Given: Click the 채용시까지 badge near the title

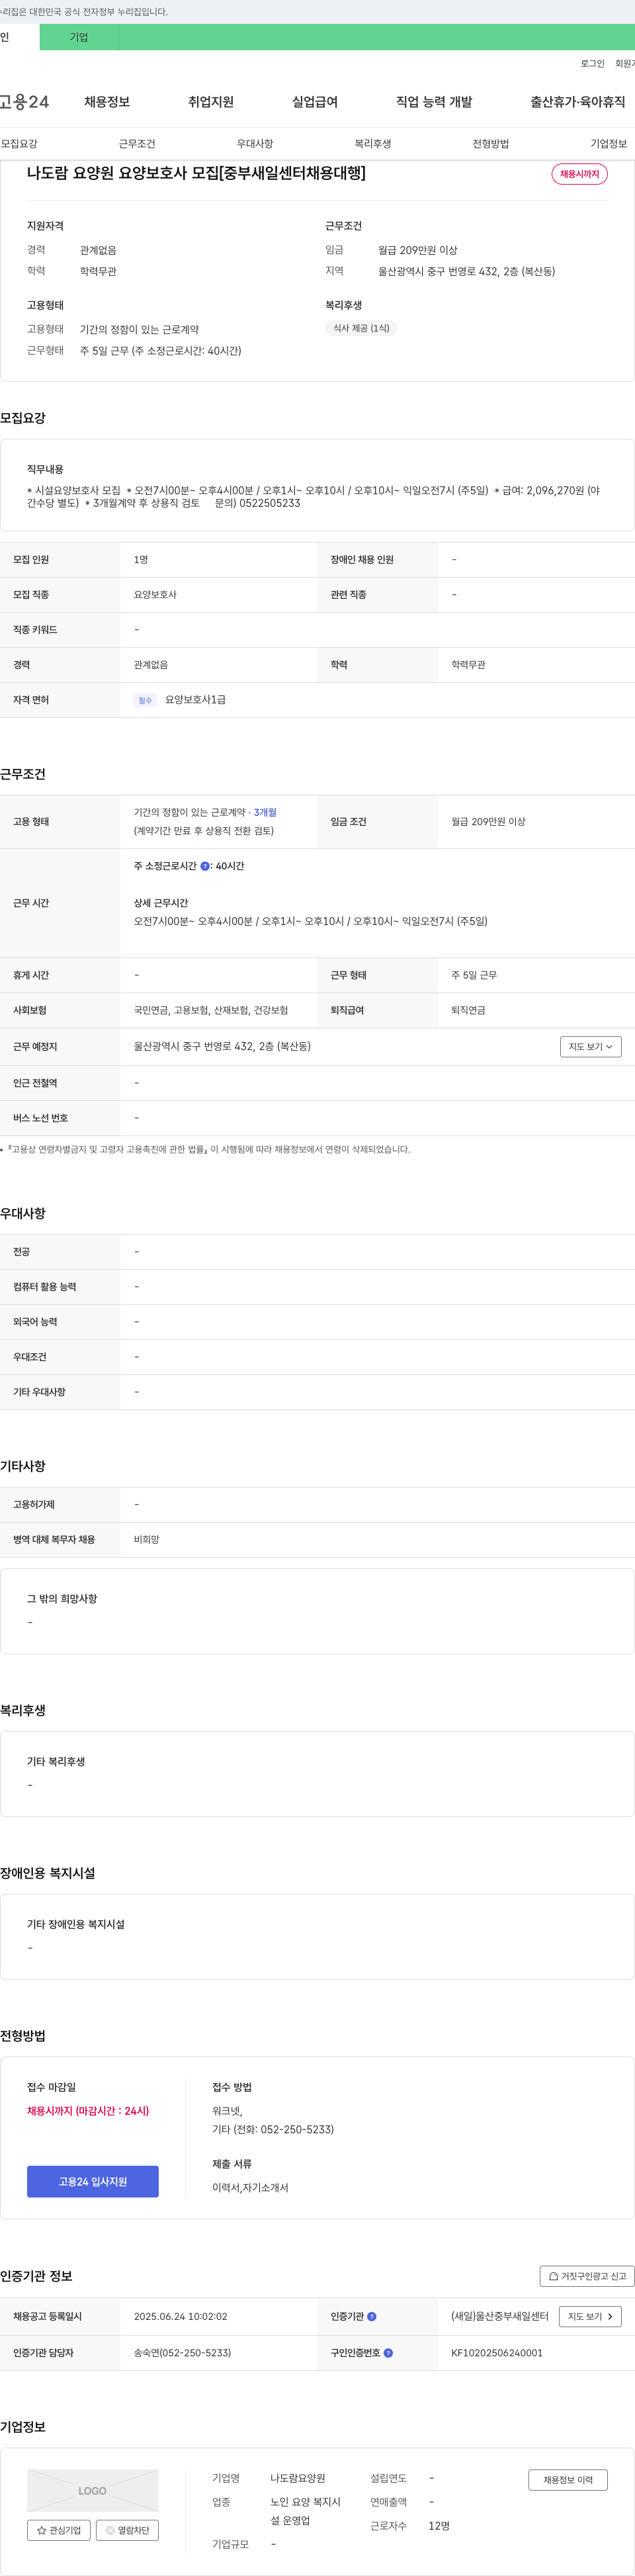Looking at the screenshot, I should click(580, 174).
